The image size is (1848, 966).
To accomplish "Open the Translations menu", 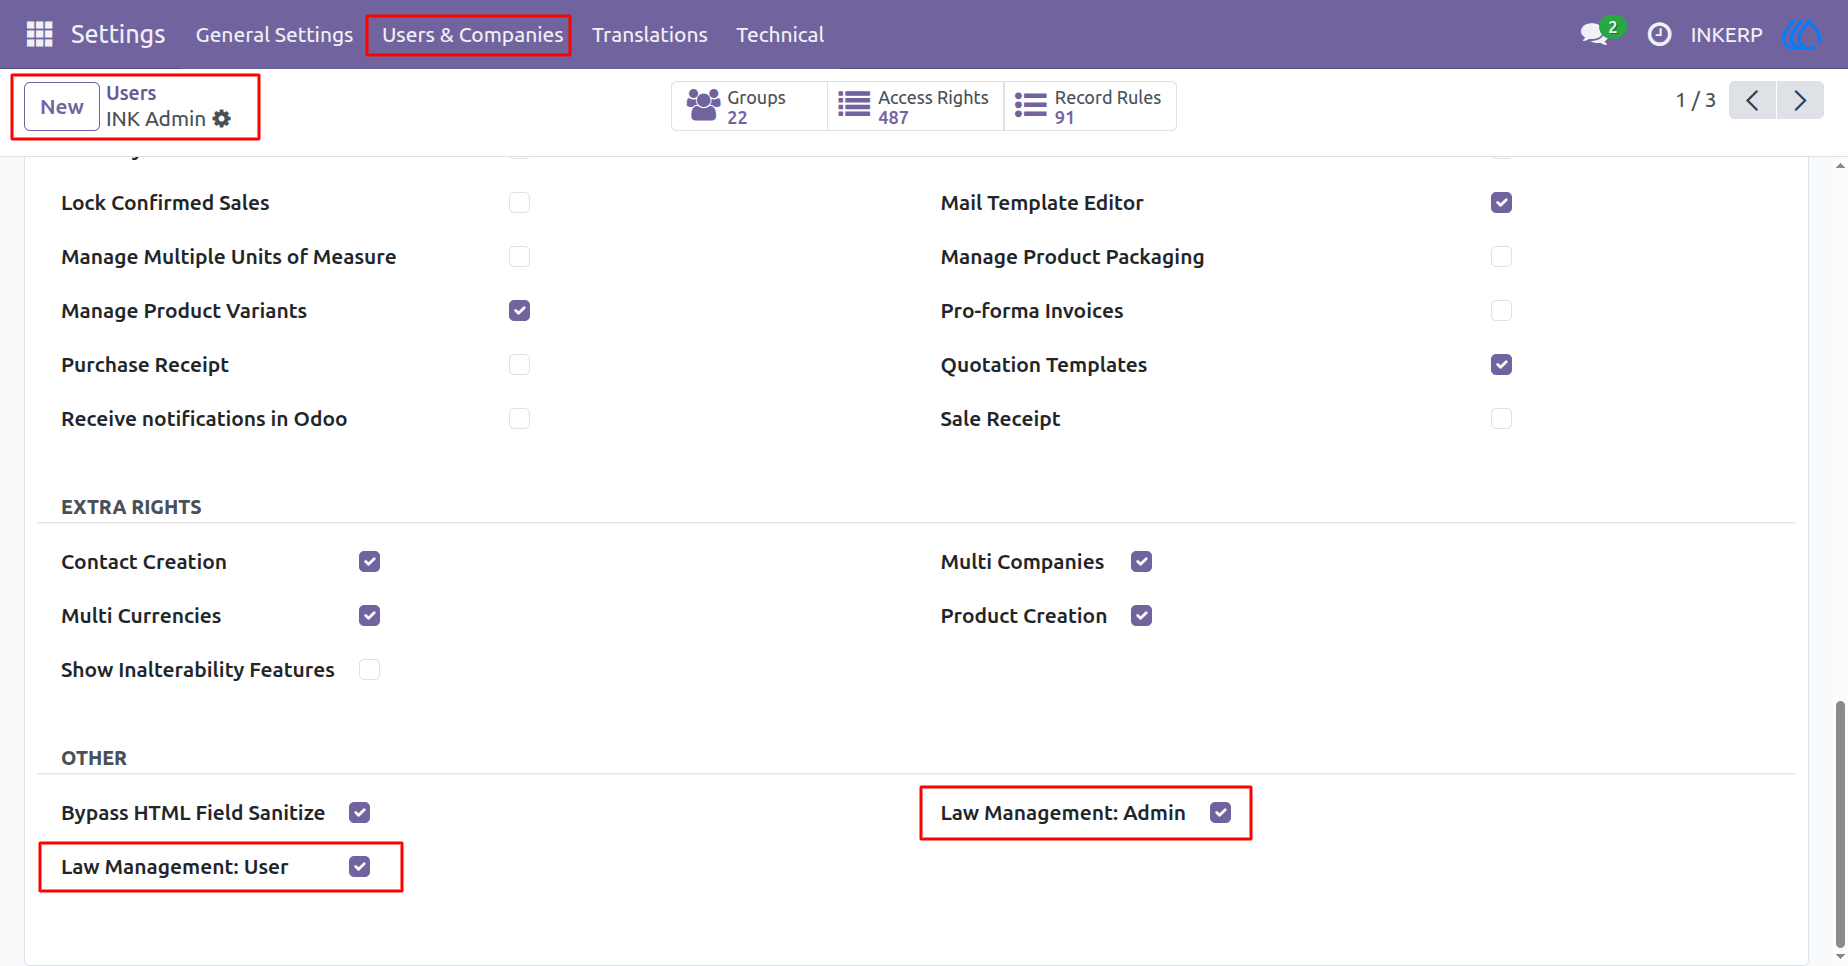I will [x=650, y=35].
